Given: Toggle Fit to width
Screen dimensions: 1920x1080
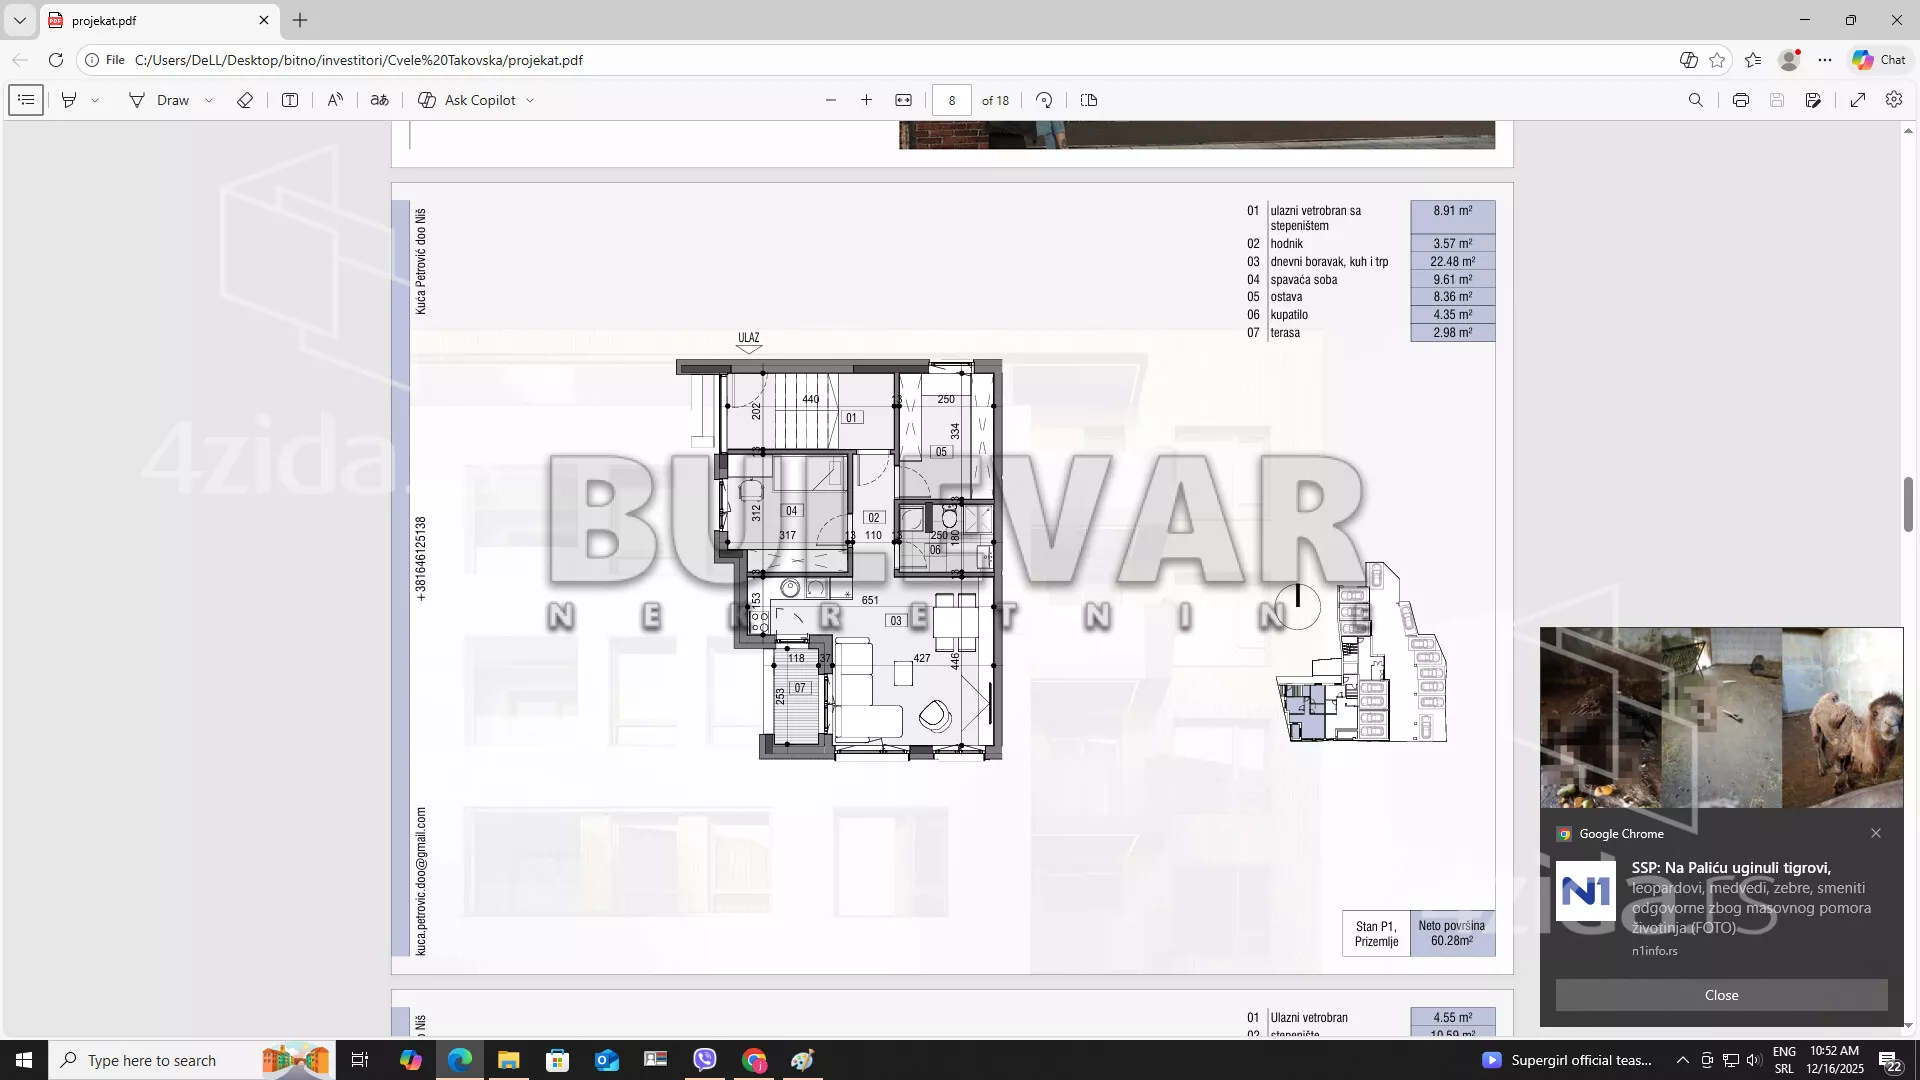Looking at the screenshot, I should [x=903, y=100].
